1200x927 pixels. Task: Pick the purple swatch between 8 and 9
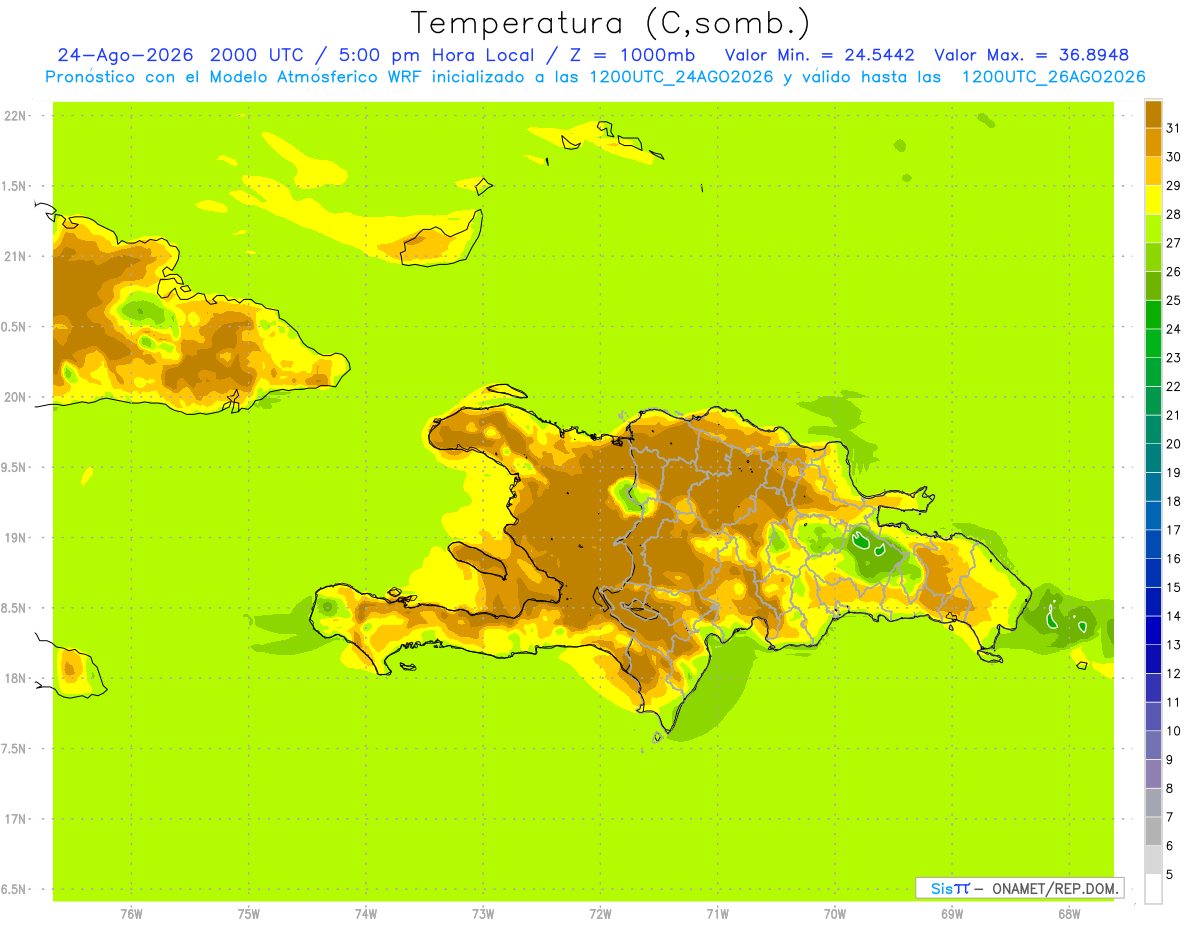(1153, 774)
